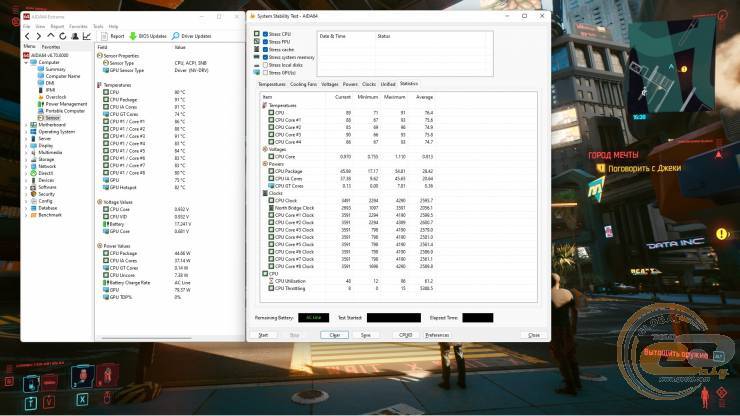Expand the Operating System tree node

pyautogui.click(x=26, y=132)
